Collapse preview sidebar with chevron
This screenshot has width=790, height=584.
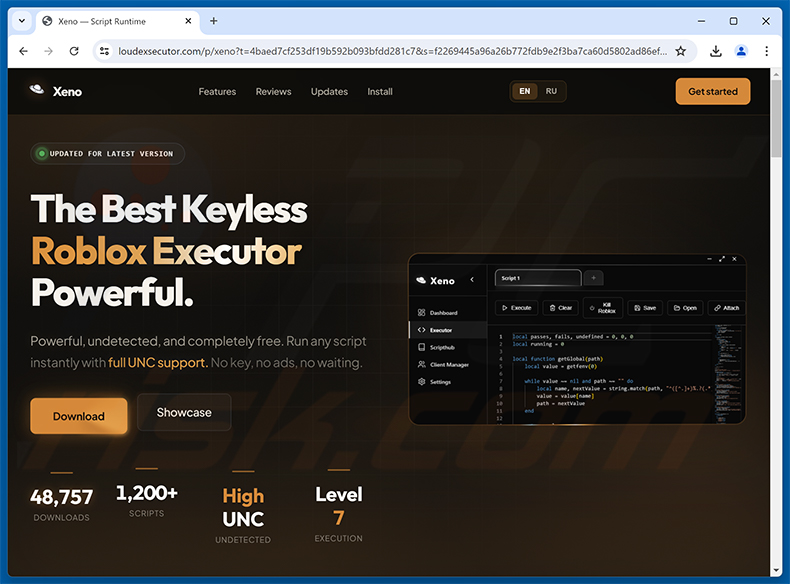pos(472,280)
